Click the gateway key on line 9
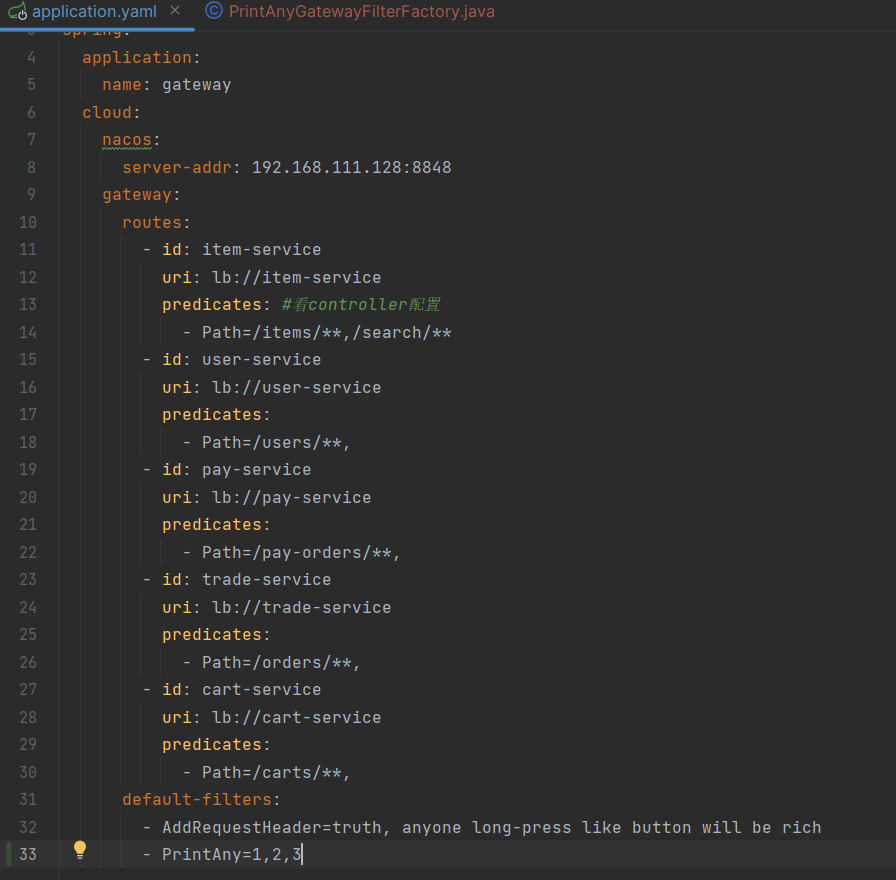This screenshot has height=880, width=896. click(139, 194)
